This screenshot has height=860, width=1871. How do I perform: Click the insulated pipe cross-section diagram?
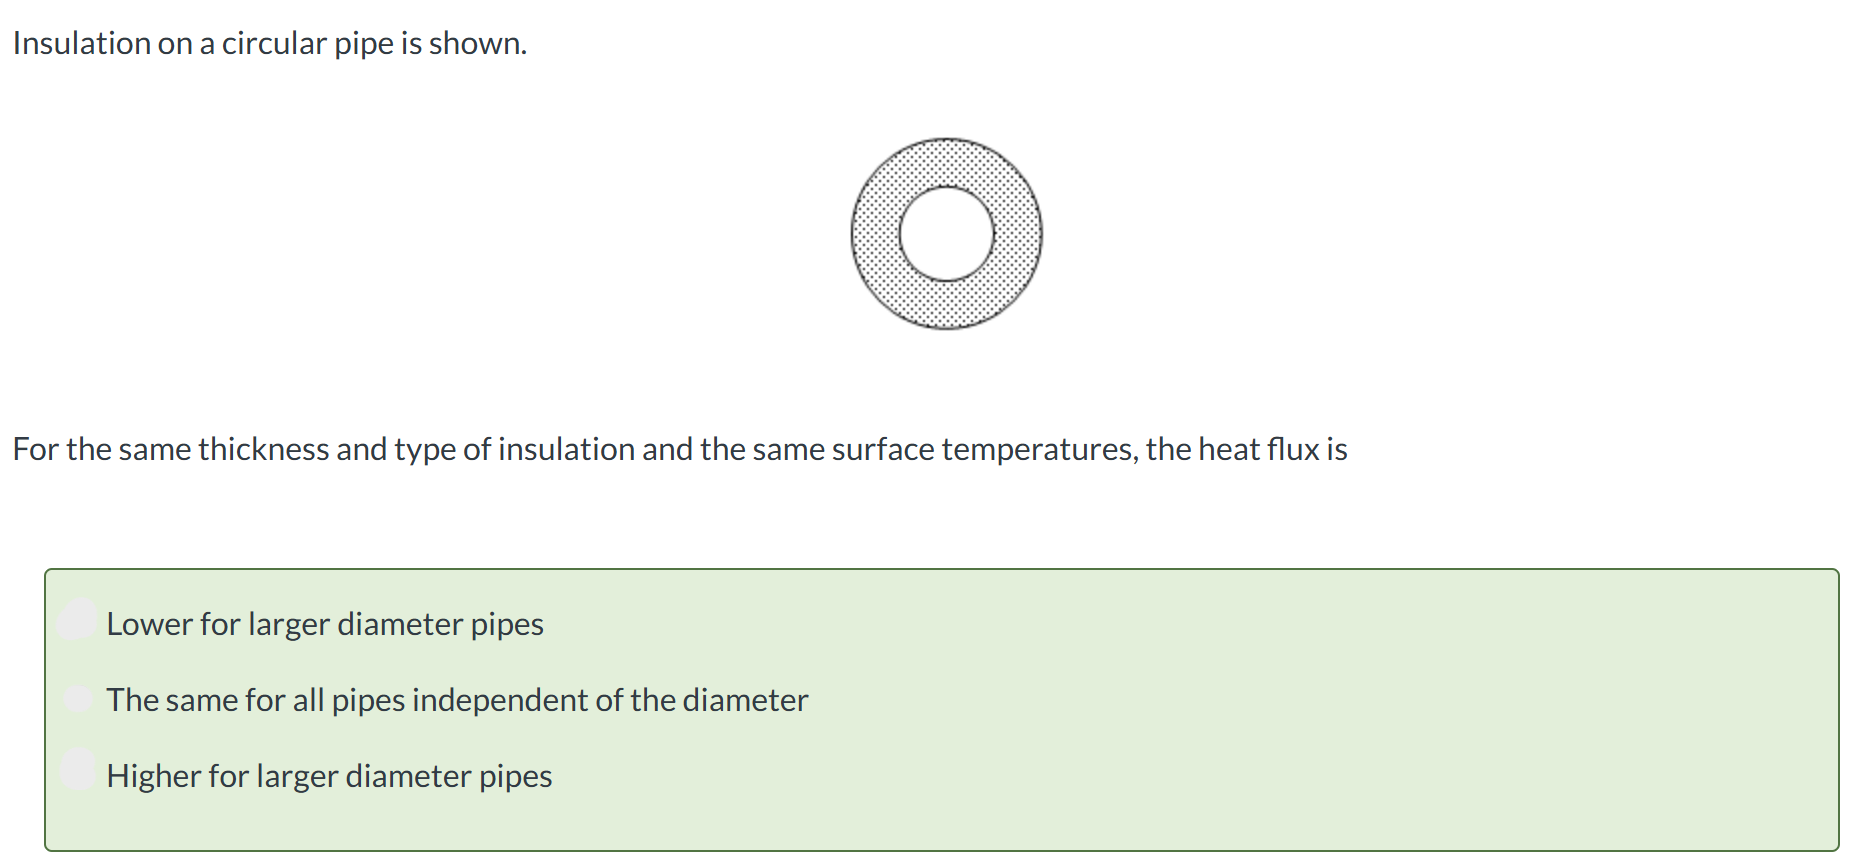pos(946,234)
